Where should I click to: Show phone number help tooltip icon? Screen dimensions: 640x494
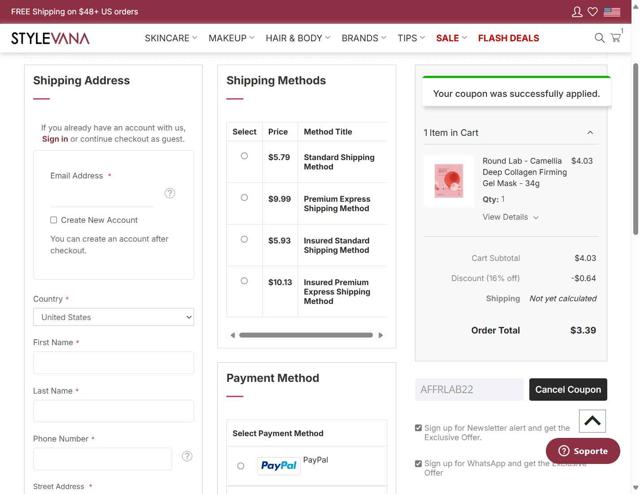click(x=187, y=456)
